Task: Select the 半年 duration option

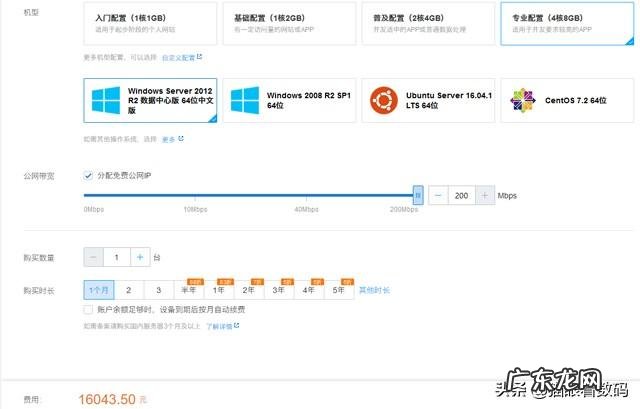Action: click(x=189, y=290)
